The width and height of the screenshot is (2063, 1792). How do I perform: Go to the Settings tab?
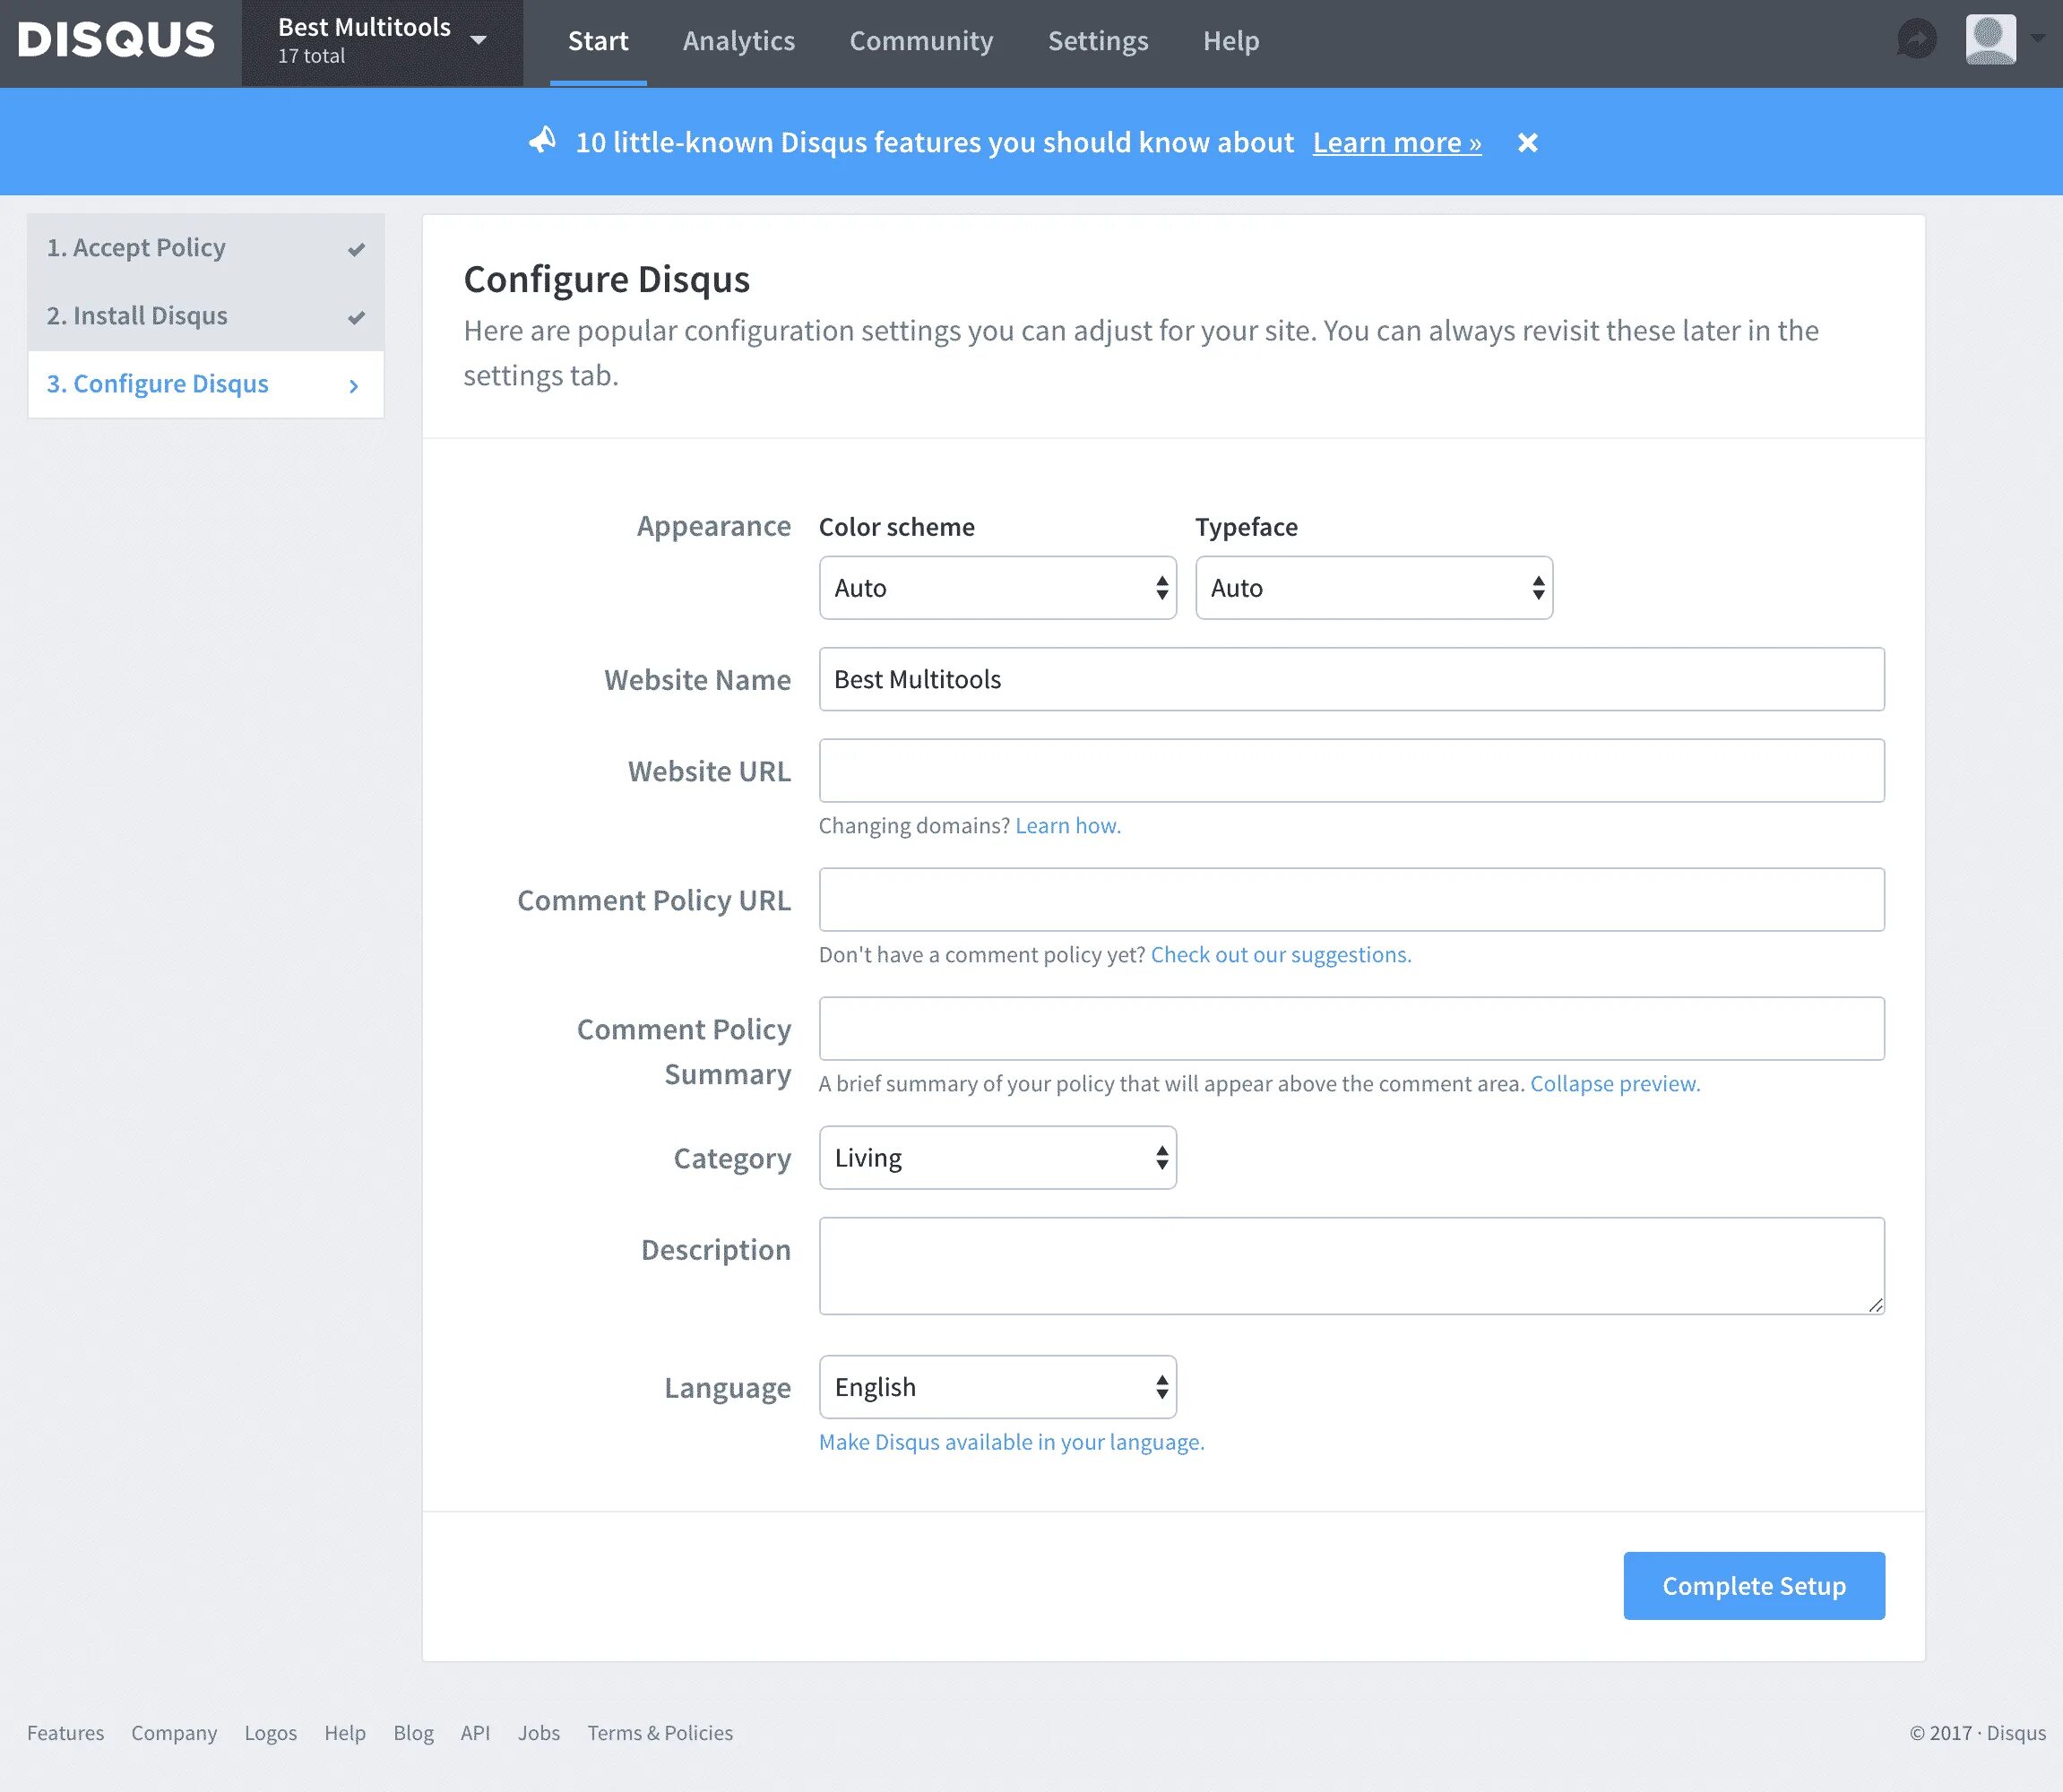pos(1097,41)
